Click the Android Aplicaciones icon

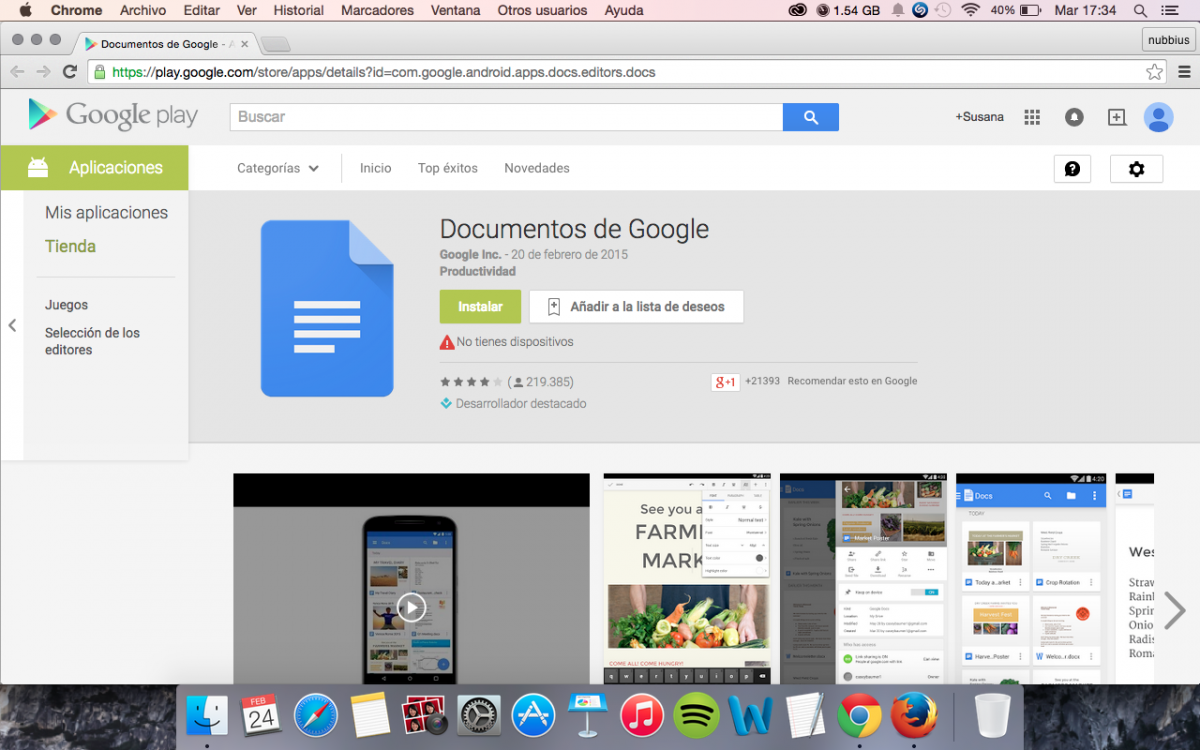(x=38, y=167)
